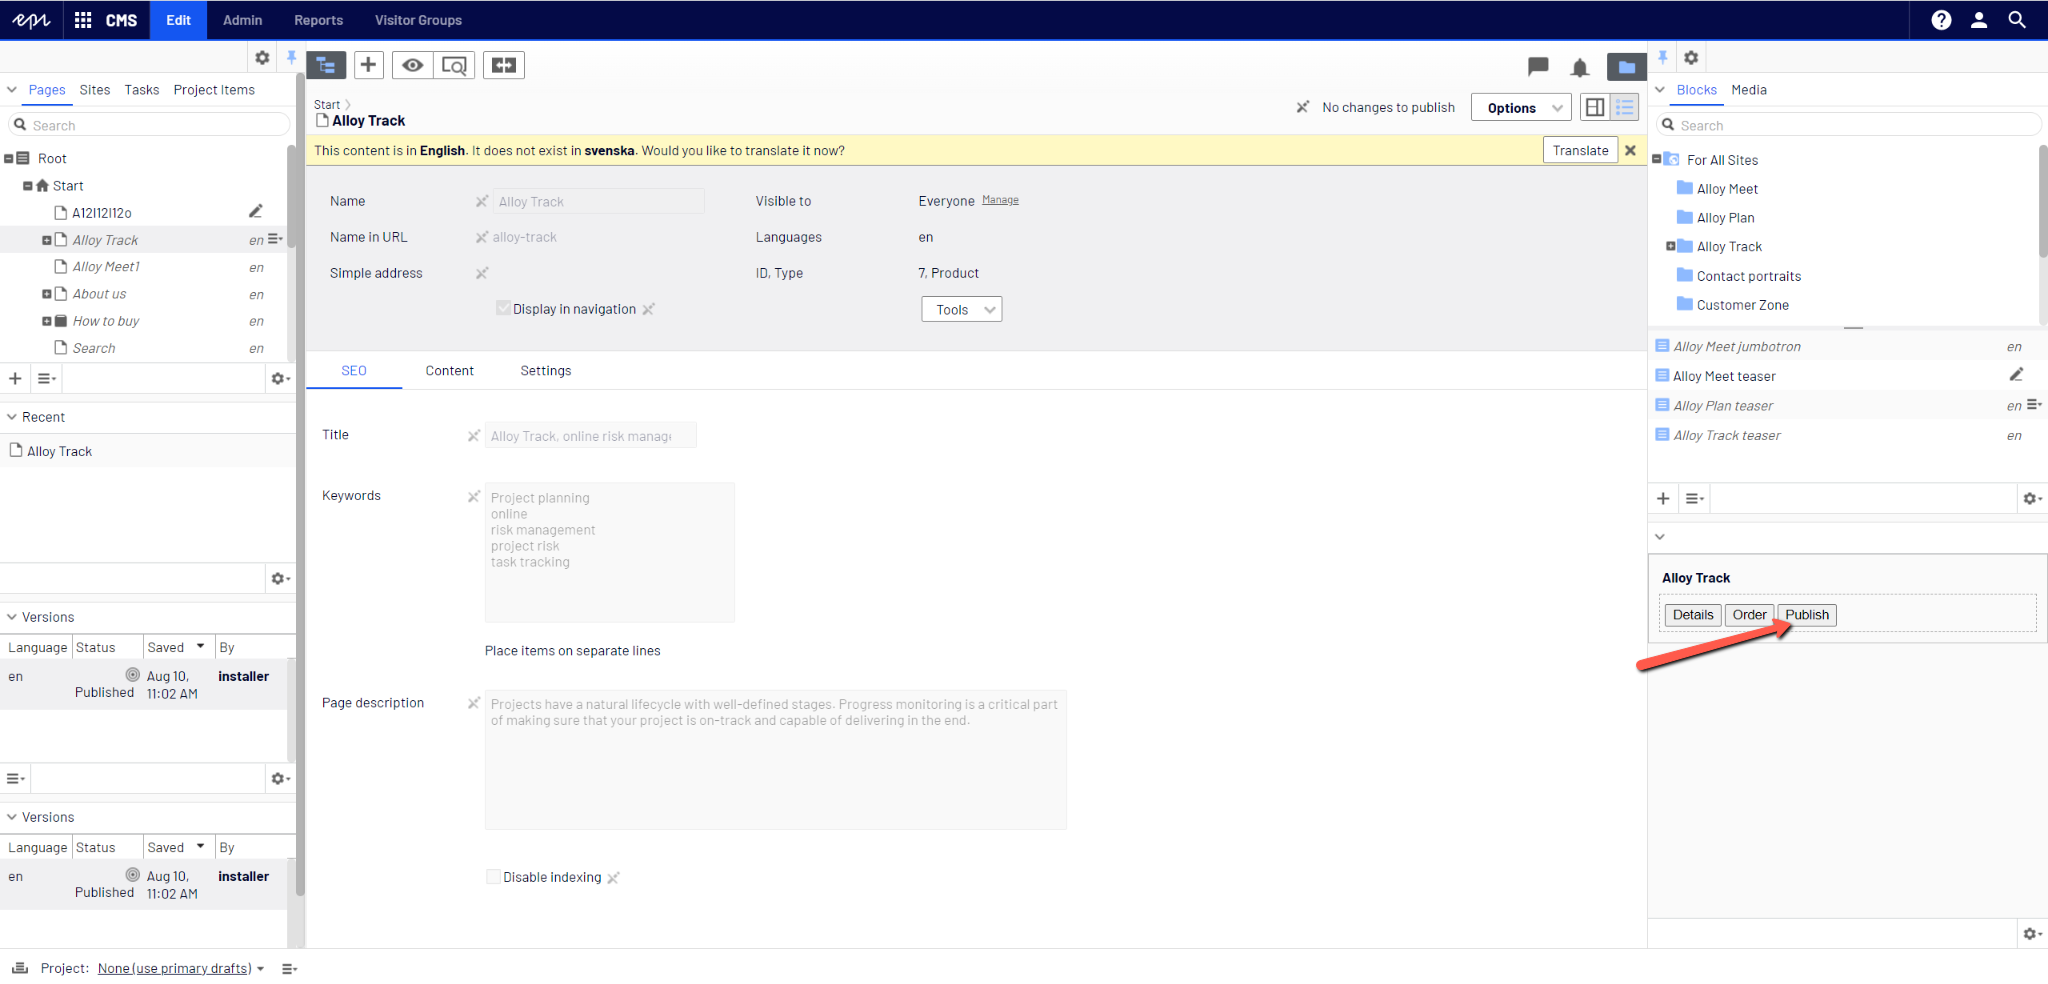Toggle view settings eye icon
Image resolution: width=2048 pixels, height=984 pixels.
pos(412,65)
